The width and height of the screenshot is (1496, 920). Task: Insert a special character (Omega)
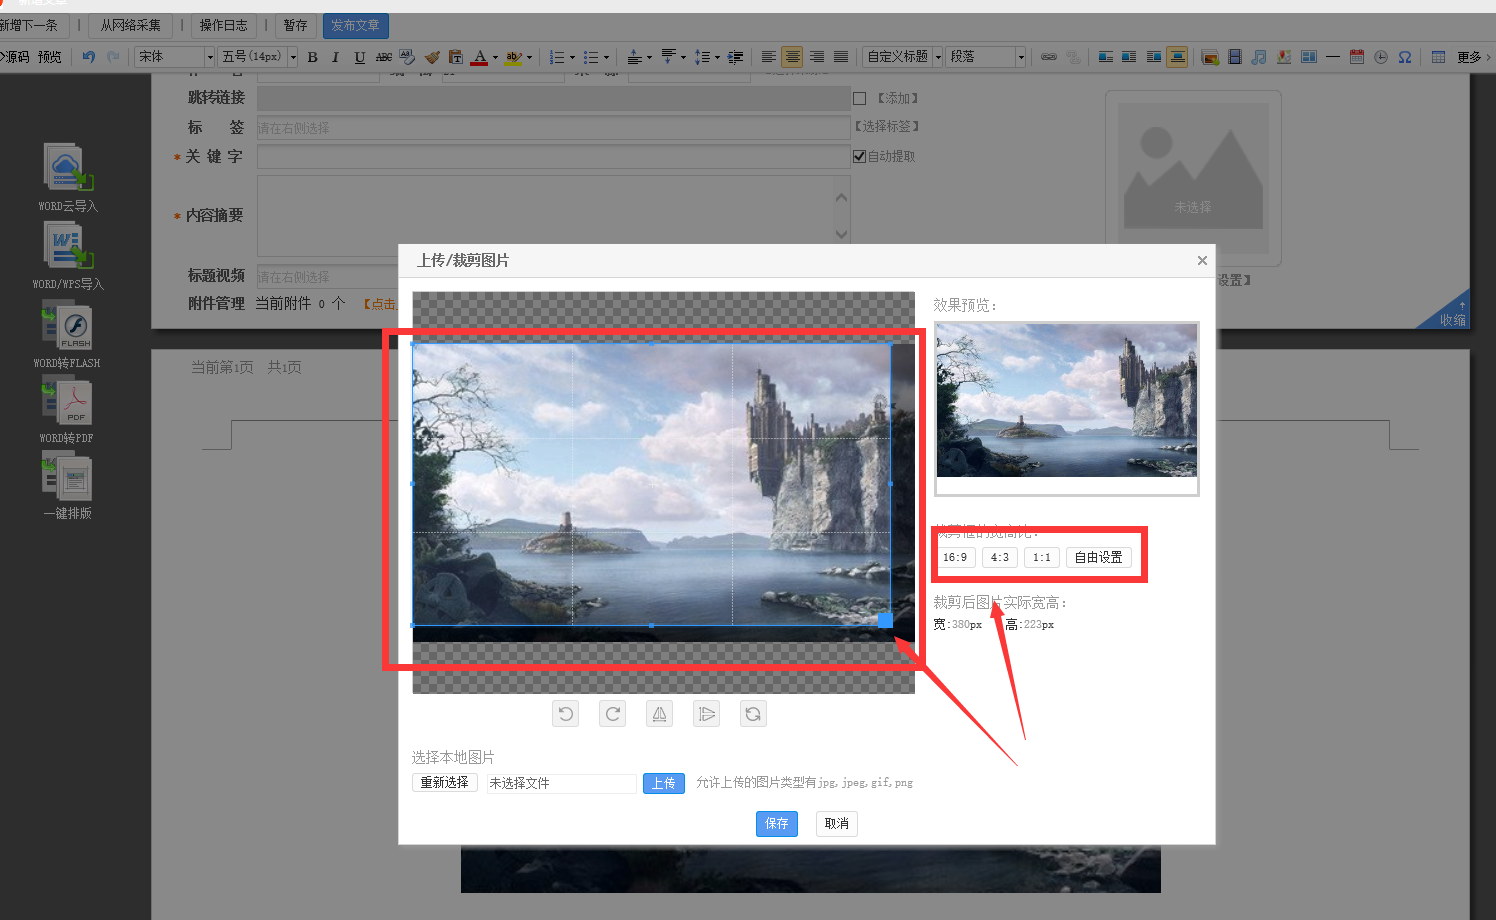pos(1405,57)
